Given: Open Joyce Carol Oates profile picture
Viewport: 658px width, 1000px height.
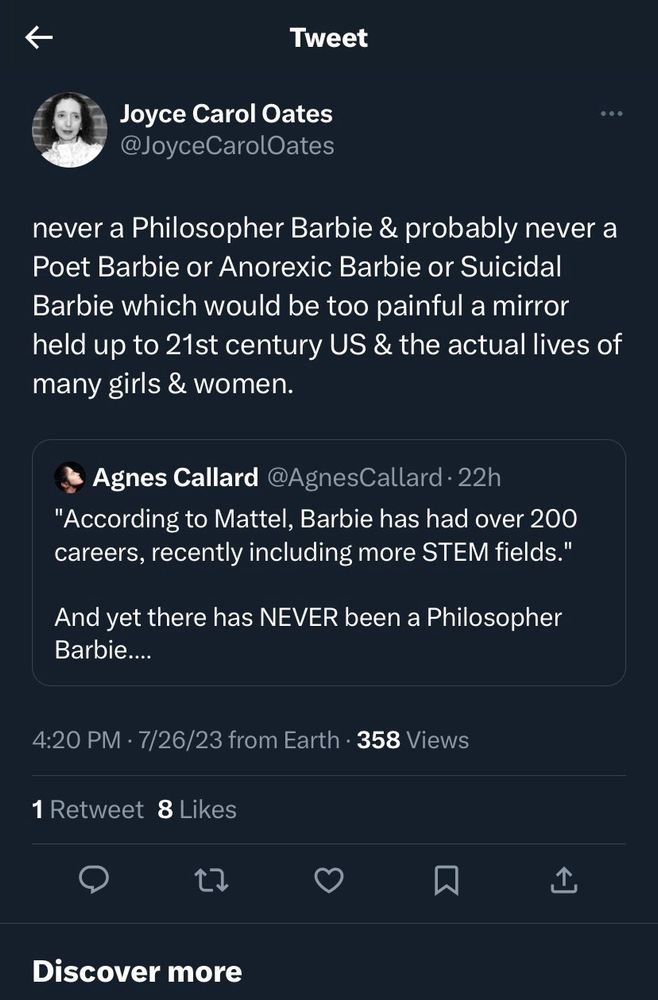Looking at the screenshot, I should [x=70, y=130].
